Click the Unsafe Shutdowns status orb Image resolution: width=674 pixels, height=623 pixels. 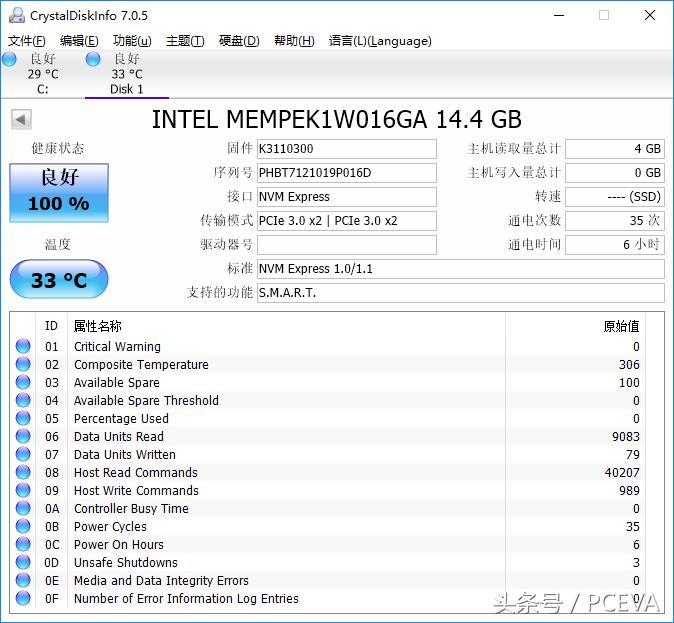point(23,563)
